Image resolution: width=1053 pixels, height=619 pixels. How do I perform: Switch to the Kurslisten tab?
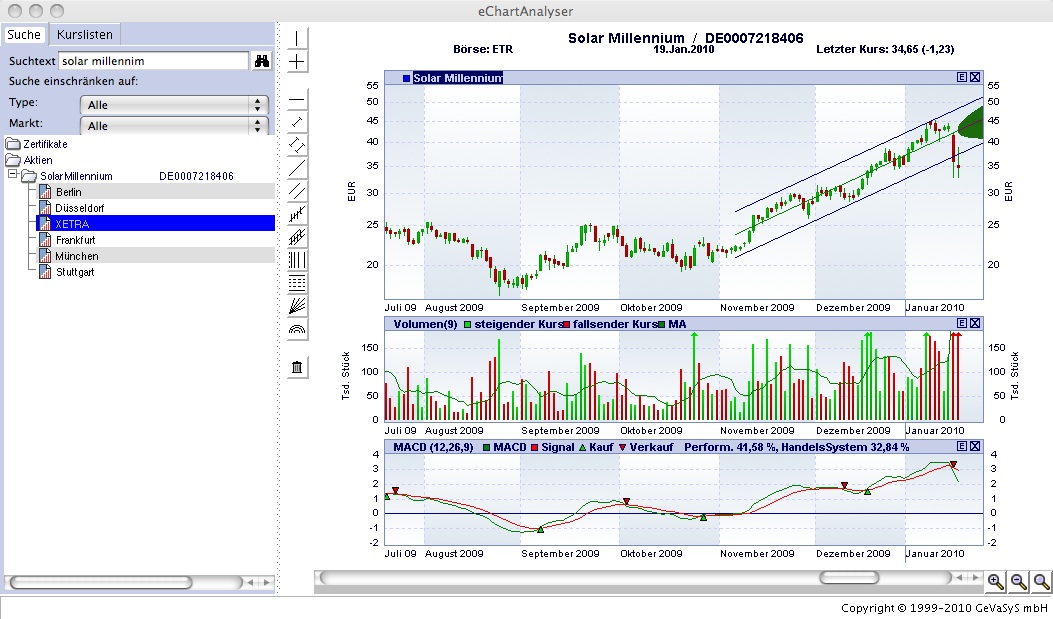pos(84,34)
